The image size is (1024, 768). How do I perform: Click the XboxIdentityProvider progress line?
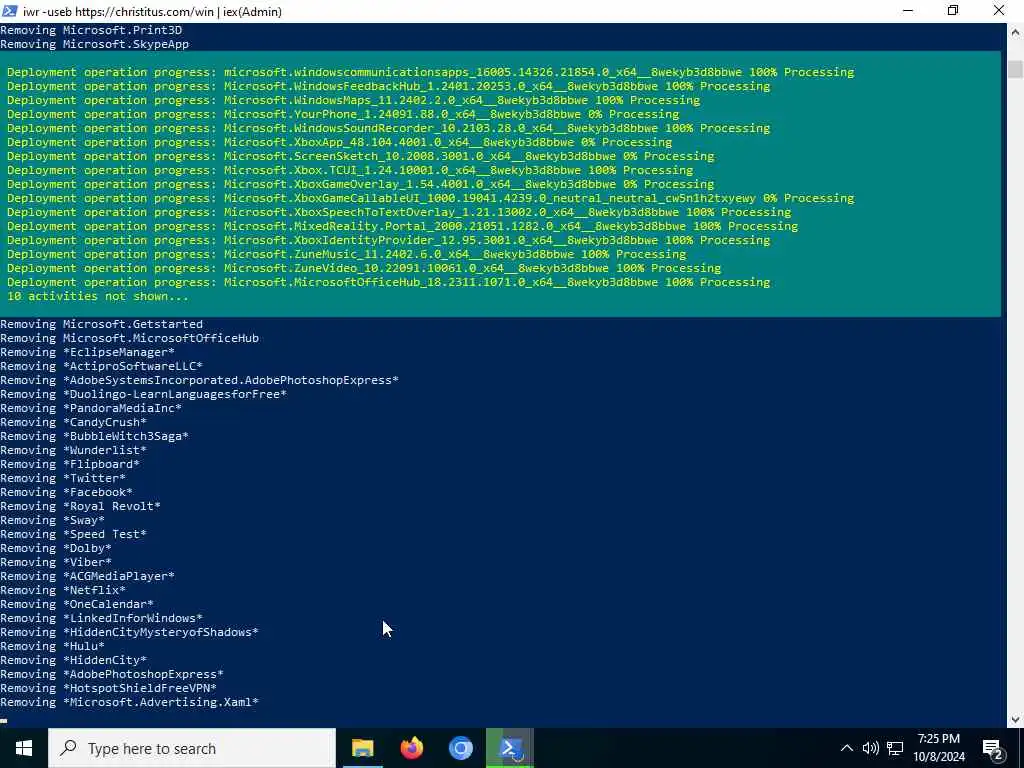pyautogui.click(x=389, y=240)
